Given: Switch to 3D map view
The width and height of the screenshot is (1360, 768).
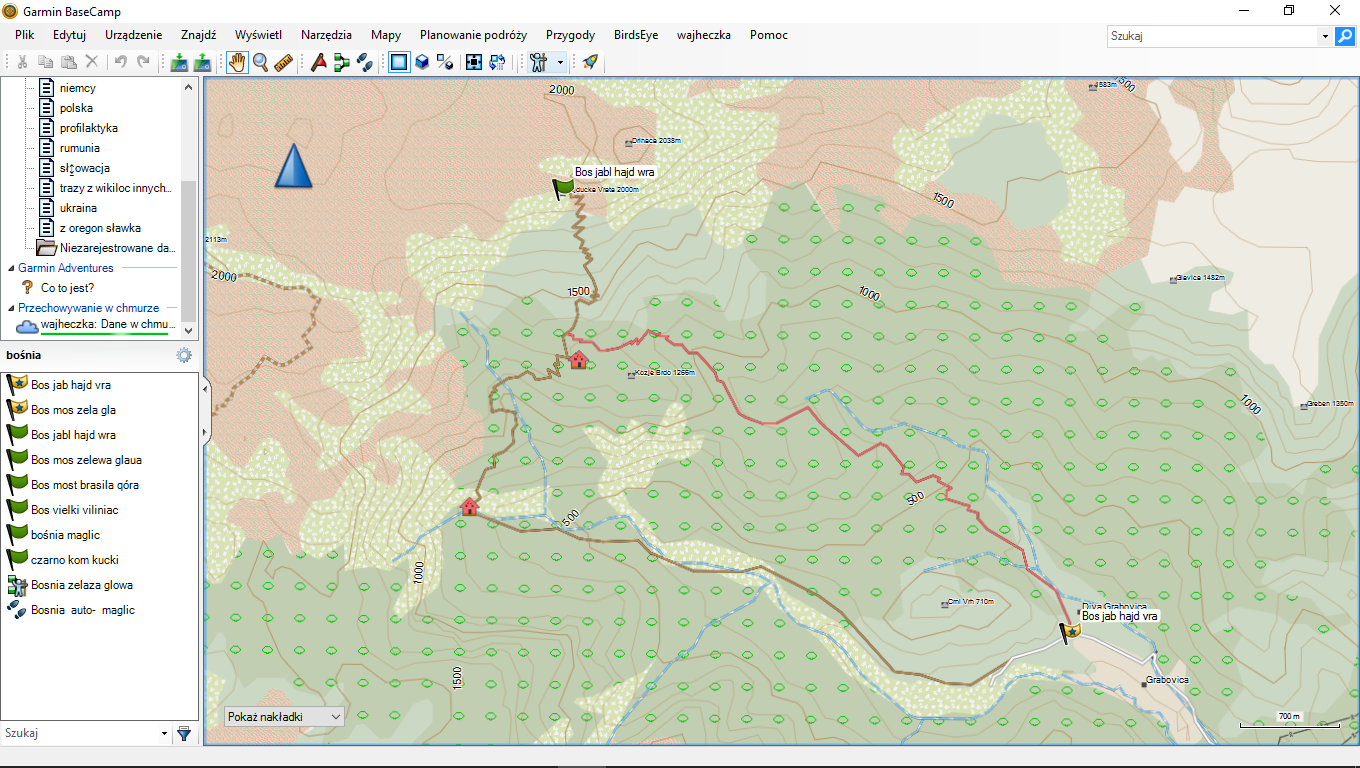Looking at the screenshot, I should coord(422,62).
